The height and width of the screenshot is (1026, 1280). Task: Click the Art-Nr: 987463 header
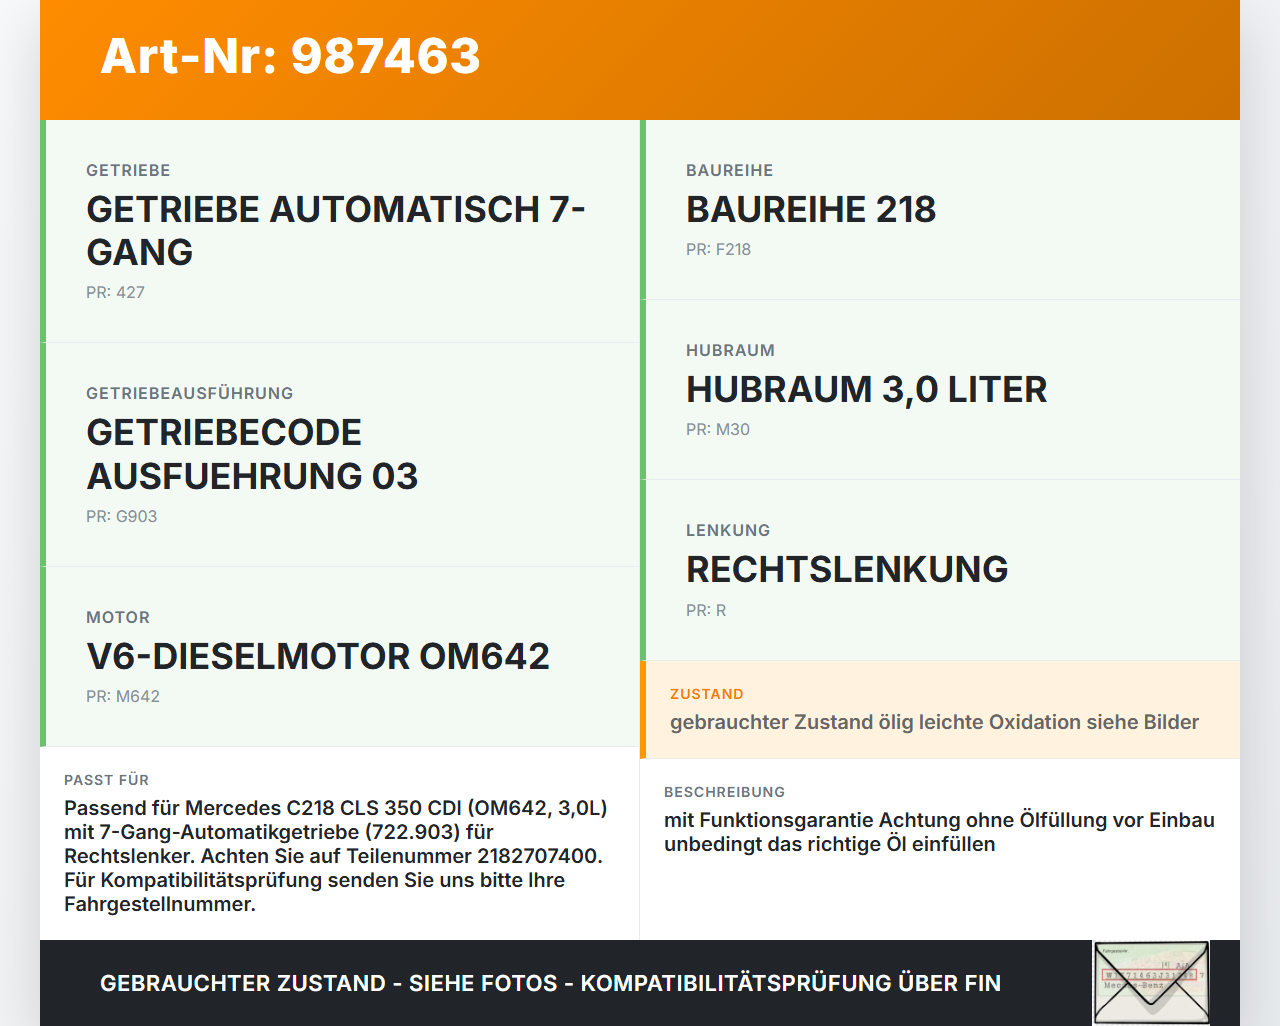(290, 57)
